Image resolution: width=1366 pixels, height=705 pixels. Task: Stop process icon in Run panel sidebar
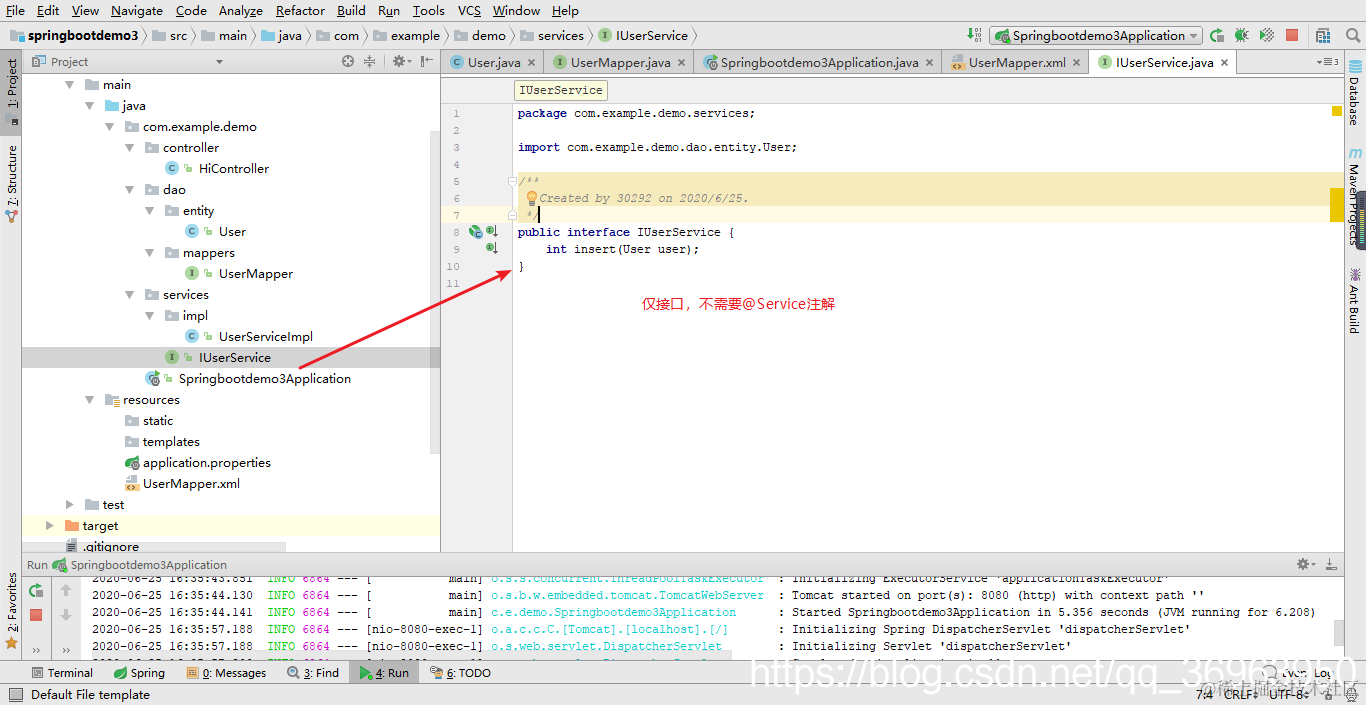click(x=36, y=615)
